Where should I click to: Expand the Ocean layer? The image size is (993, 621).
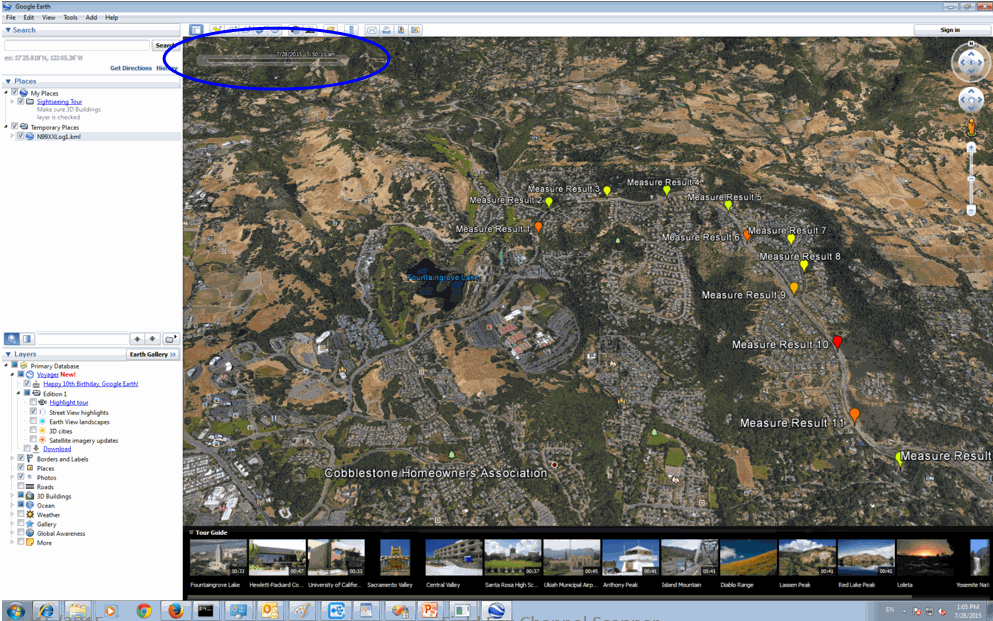point(12,505)
